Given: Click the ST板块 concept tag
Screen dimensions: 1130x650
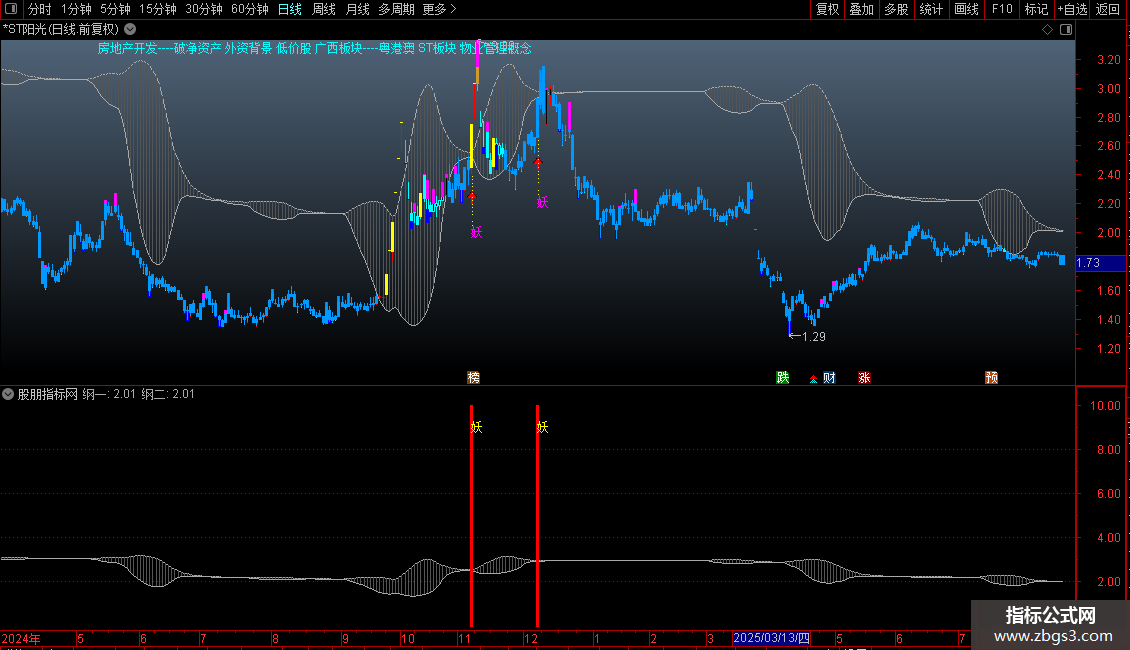Looking at the screenshot, I should tap(437, 48).
